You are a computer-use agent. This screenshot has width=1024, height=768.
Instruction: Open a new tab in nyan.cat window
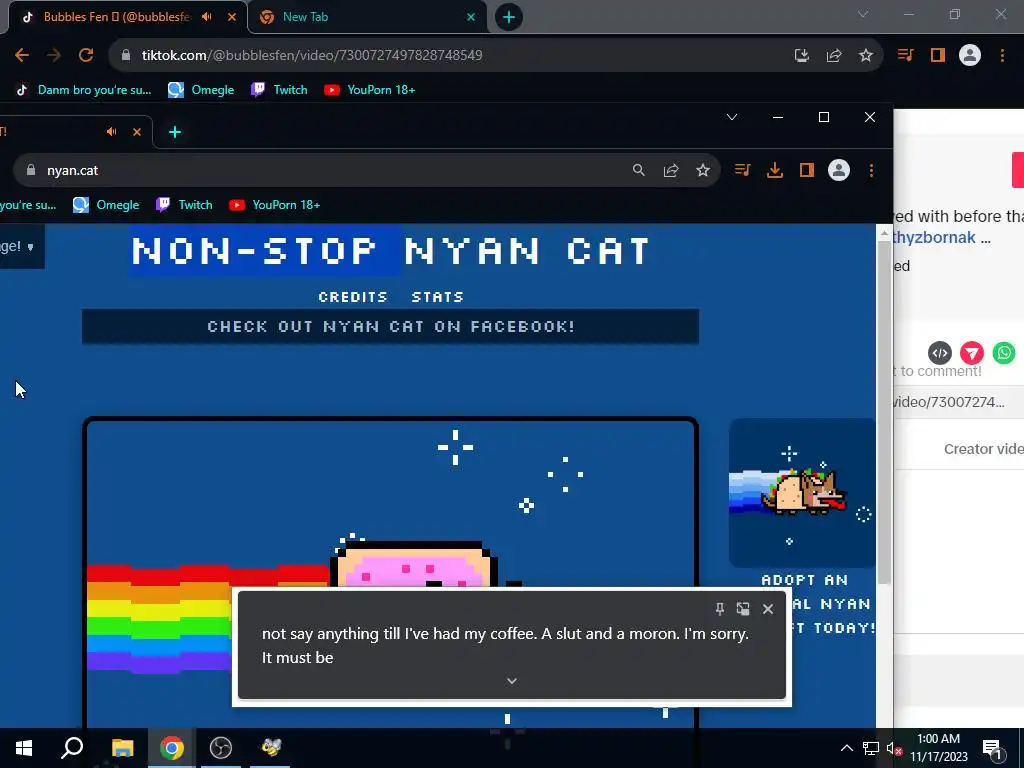[x=174, y=133]
